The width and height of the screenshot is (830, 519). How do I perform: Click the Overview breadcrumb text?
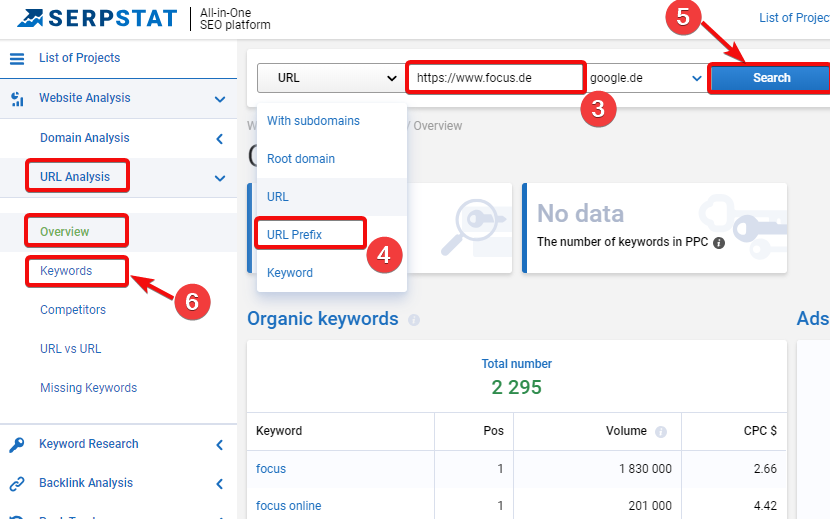(437, 126)
